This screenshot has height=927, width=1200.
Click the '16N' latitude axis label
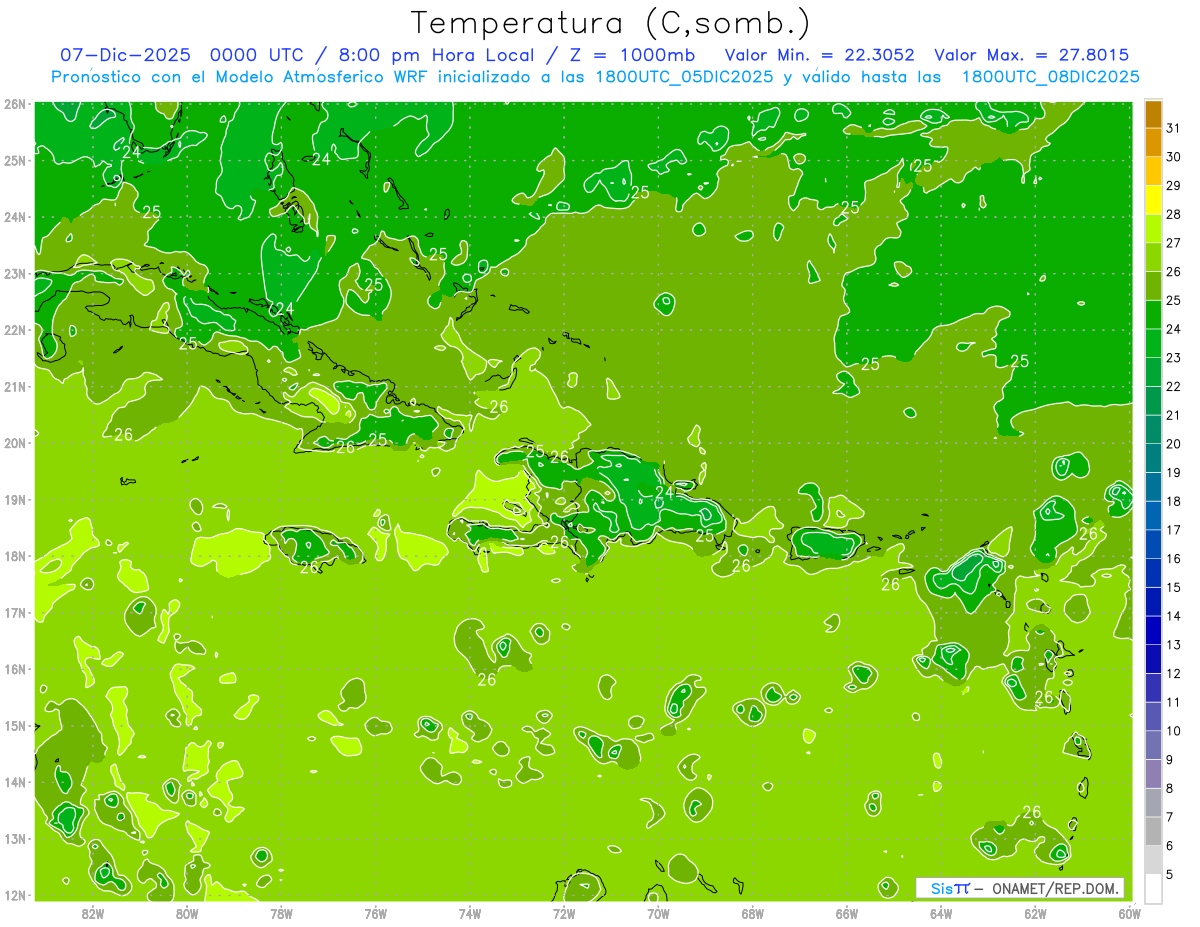15,669
